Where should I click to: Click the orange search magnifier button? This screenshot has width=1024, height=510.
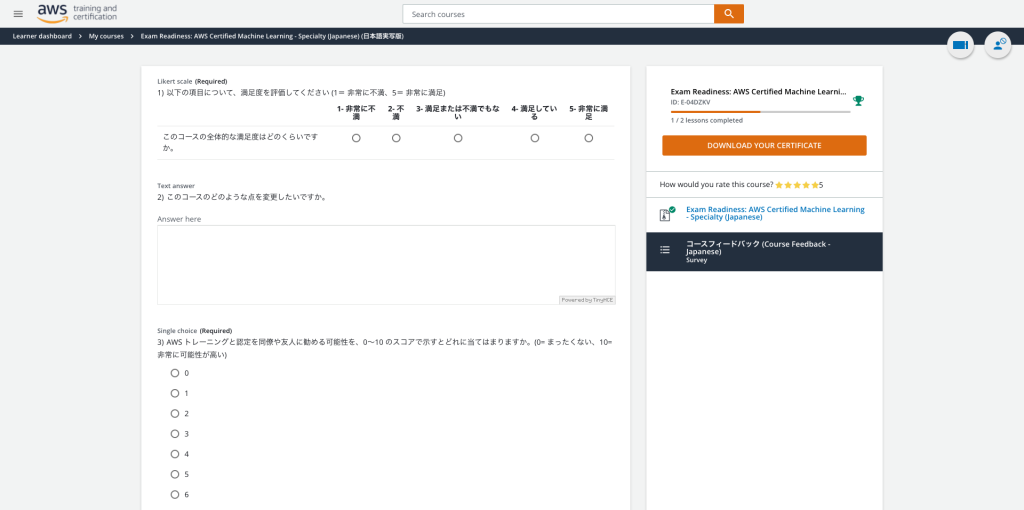click(729, 14)
